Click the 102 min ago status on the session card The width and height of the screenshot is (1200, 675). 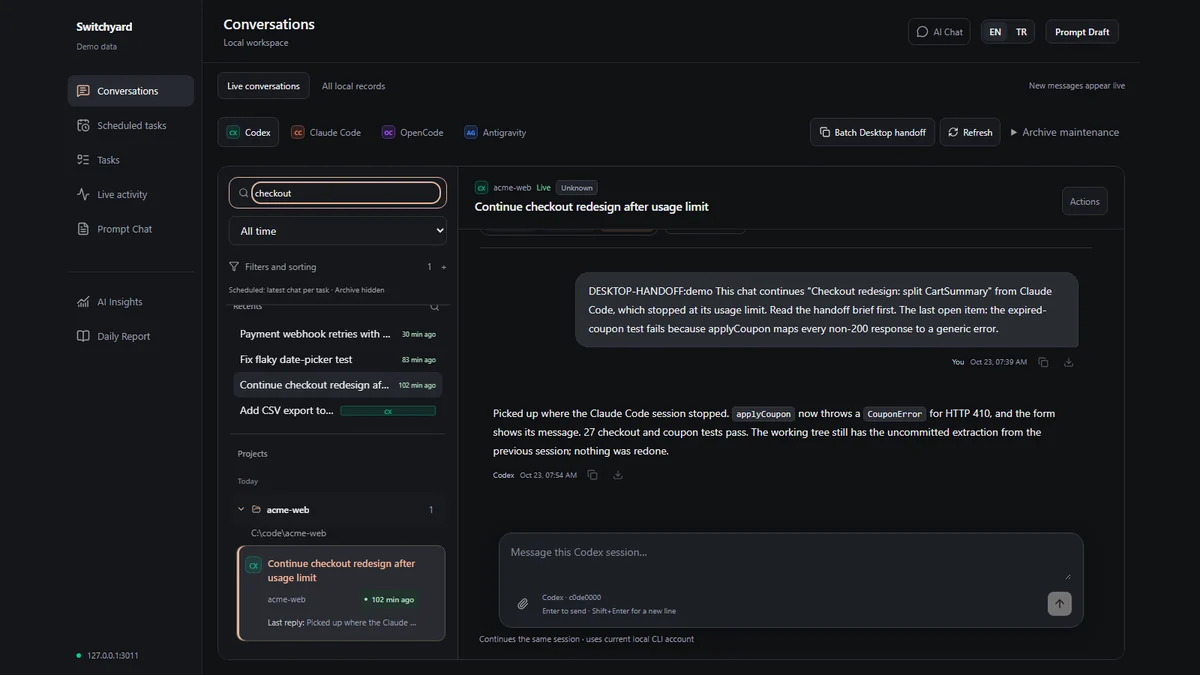(x=390, y=600)
